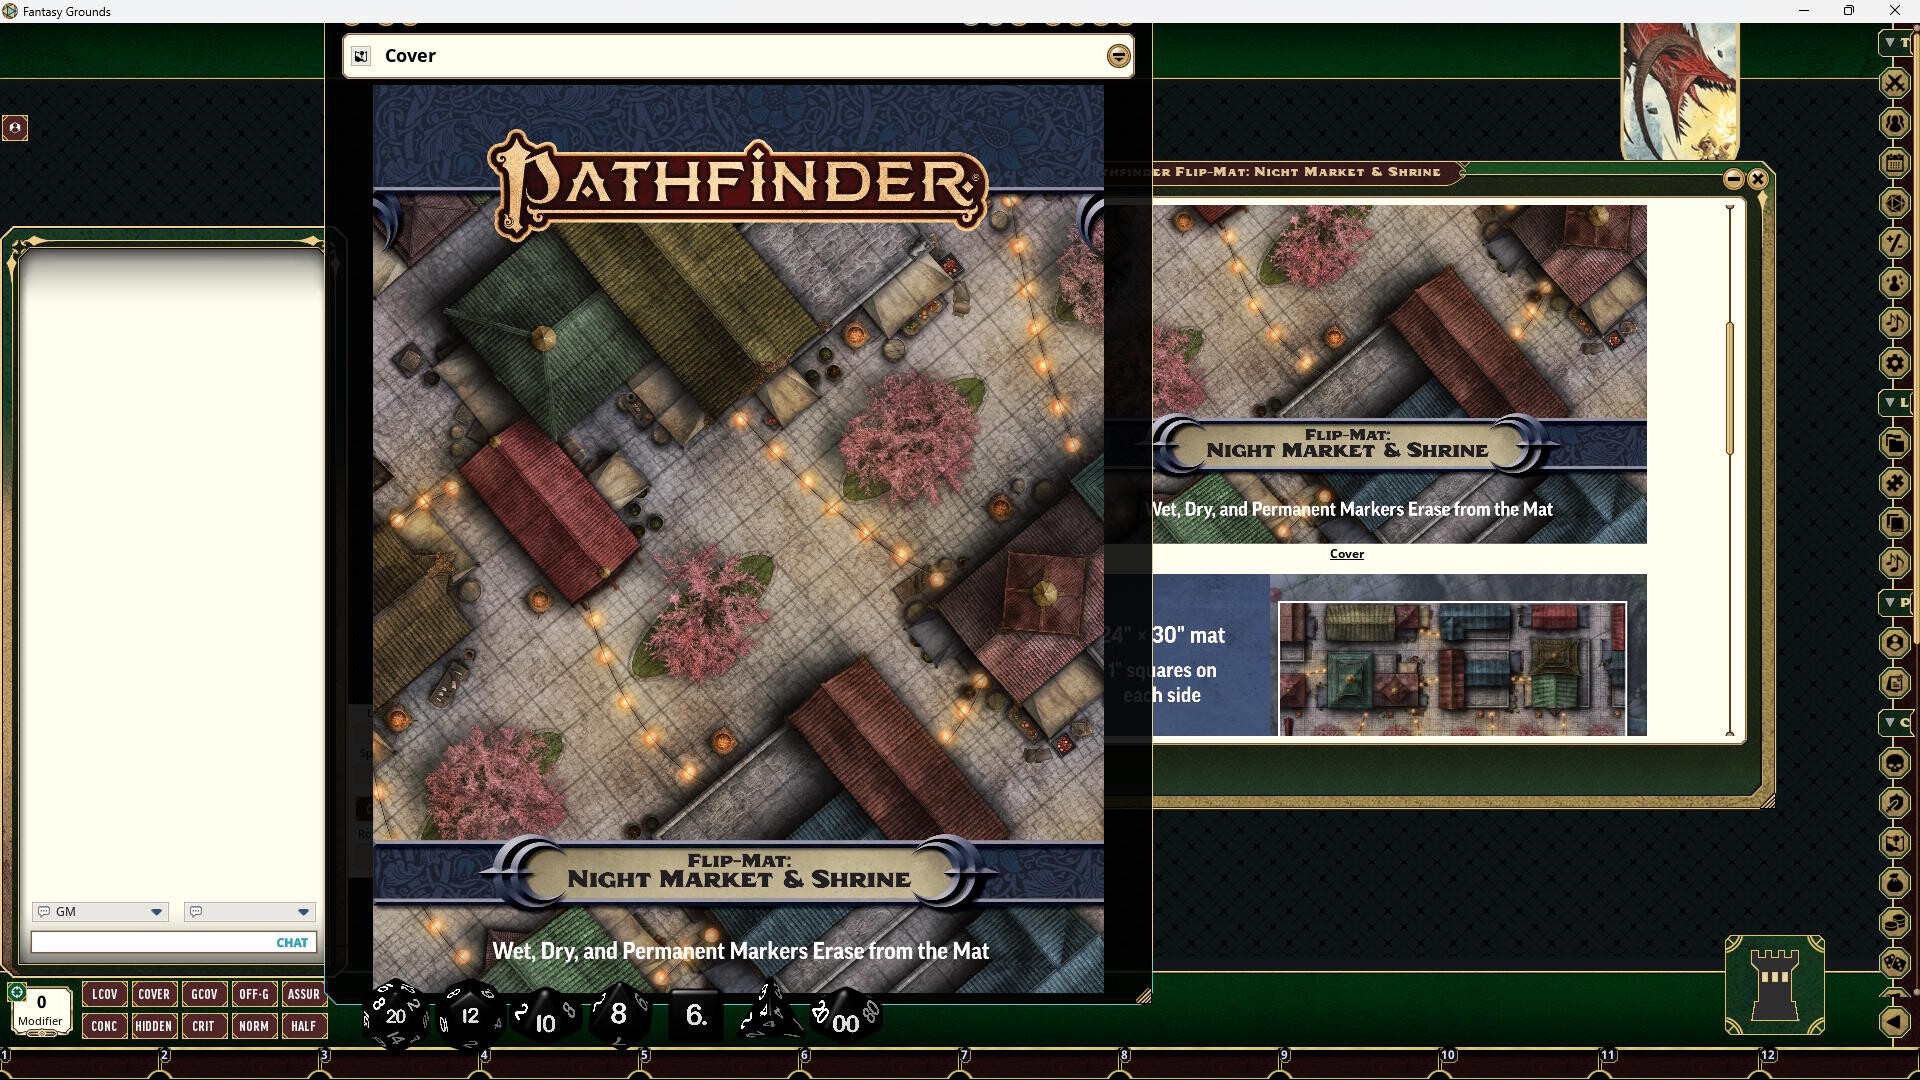Toggle the CRIT modifier button

point(204,1026)
